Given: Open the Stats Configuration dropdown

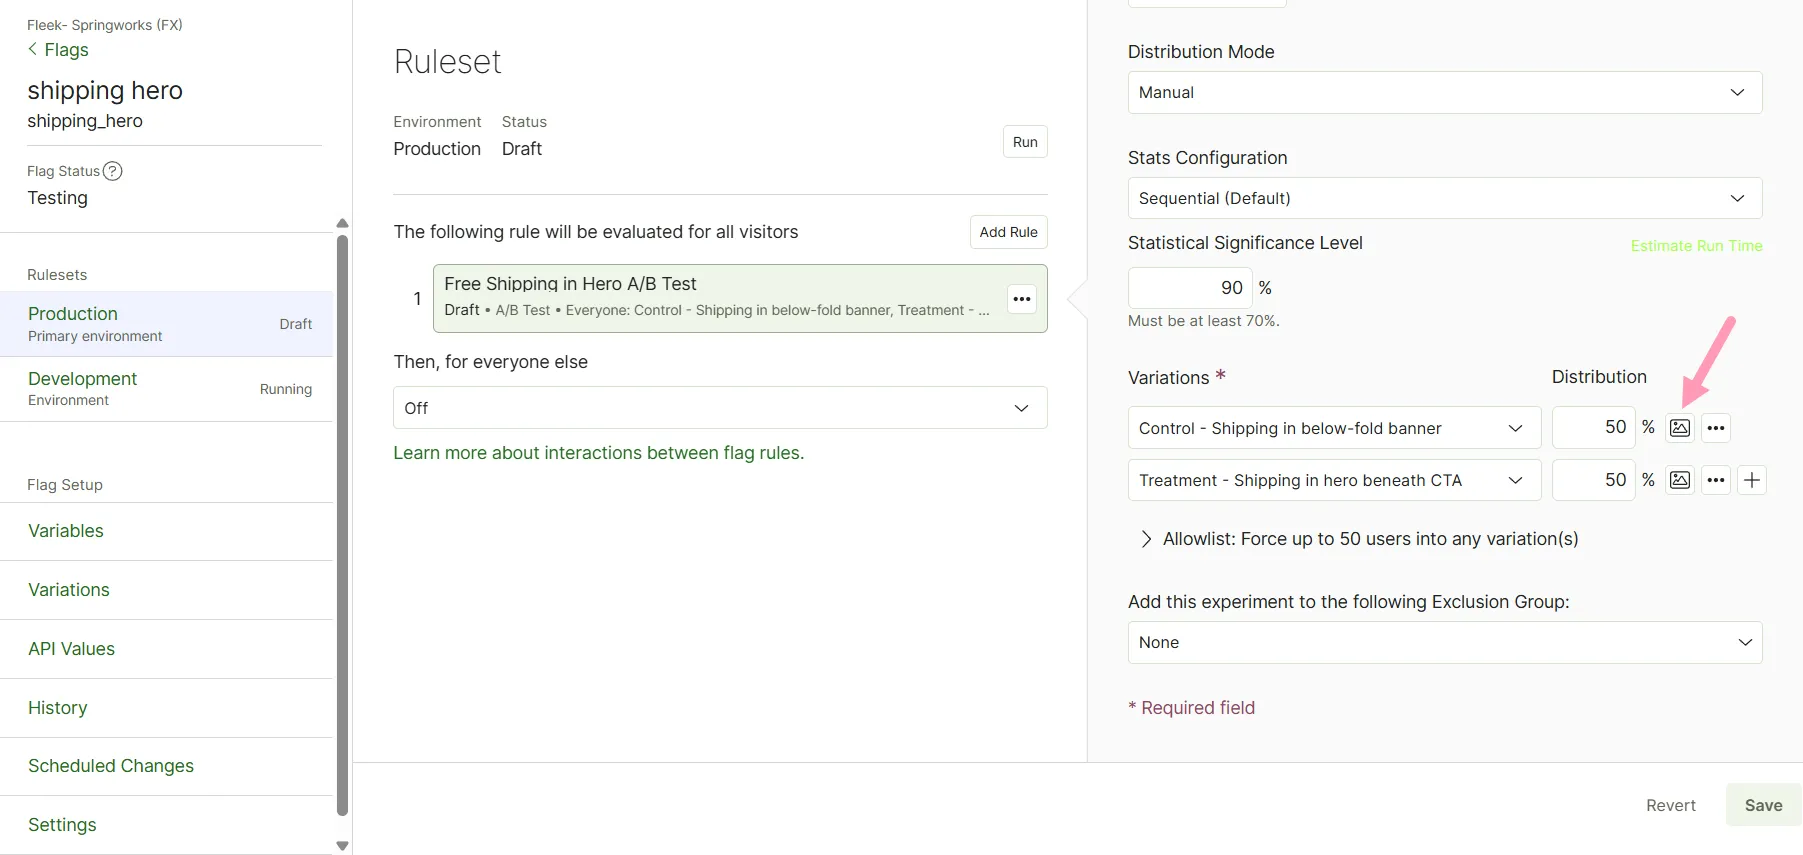Looking at the screenshot, I should click(1445, 198).
